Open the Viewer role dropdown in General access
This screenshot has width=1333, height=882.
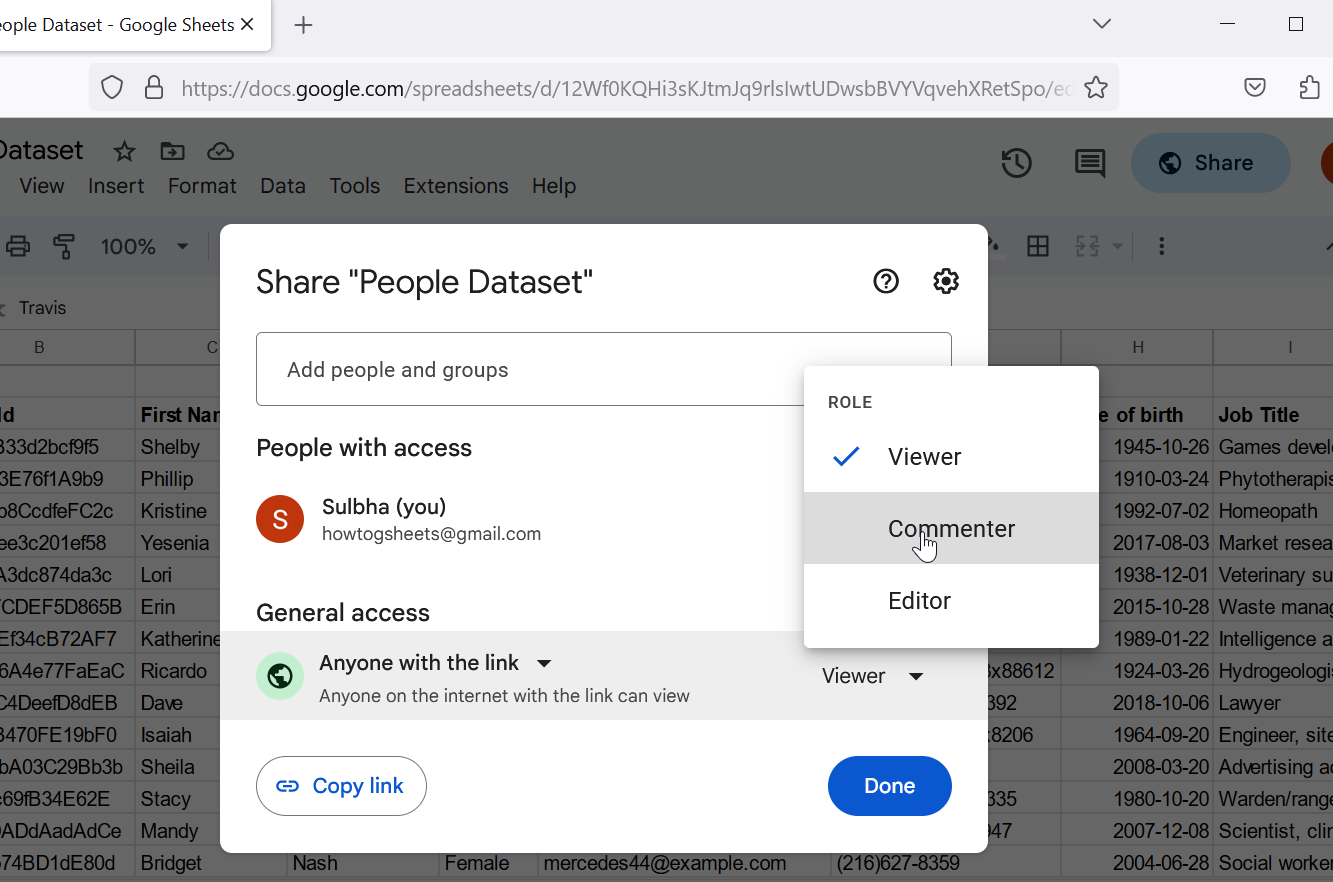[x=873, y=676]
